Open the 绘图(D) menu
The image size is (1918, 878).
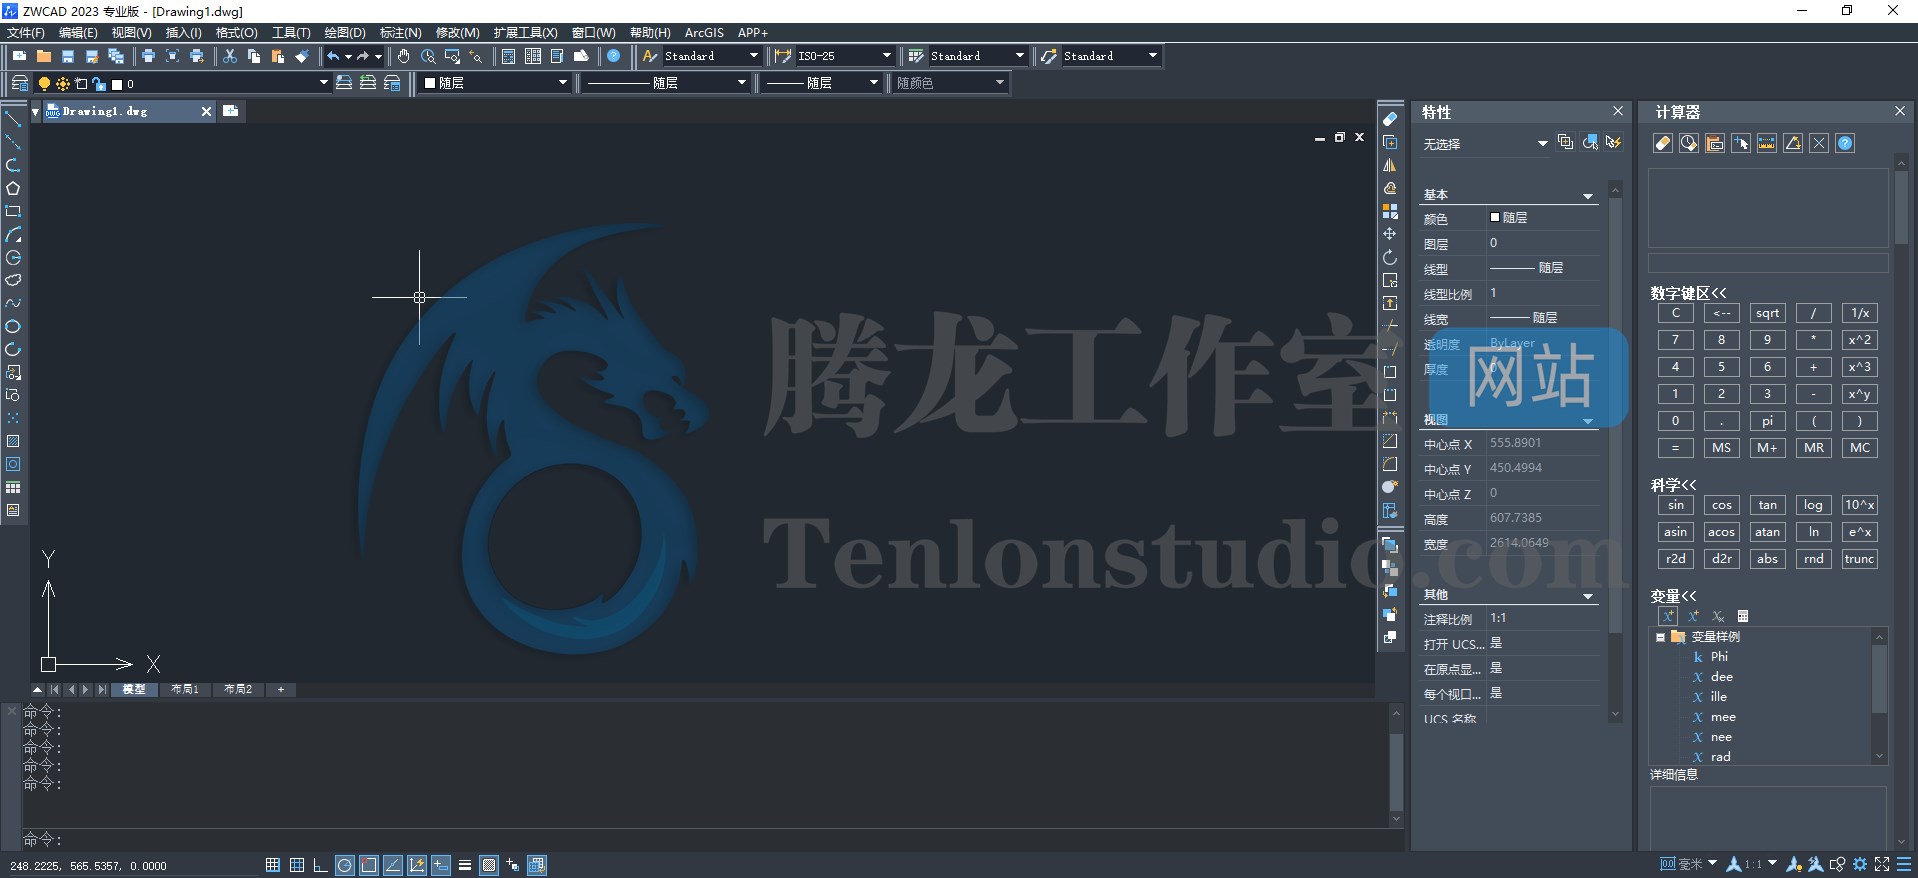345,33
